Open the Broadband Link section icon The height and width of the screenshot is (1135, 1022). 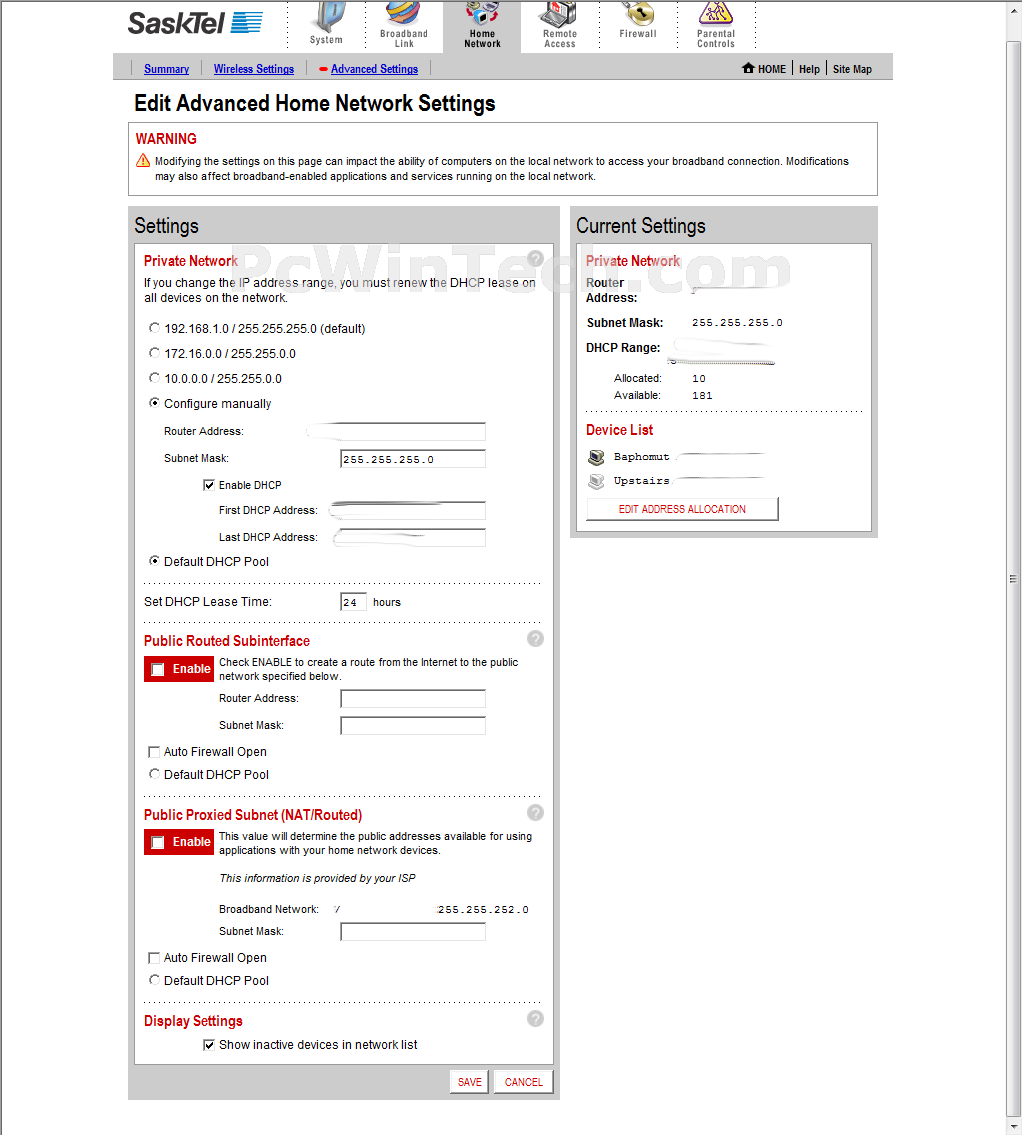click(404, 13)
